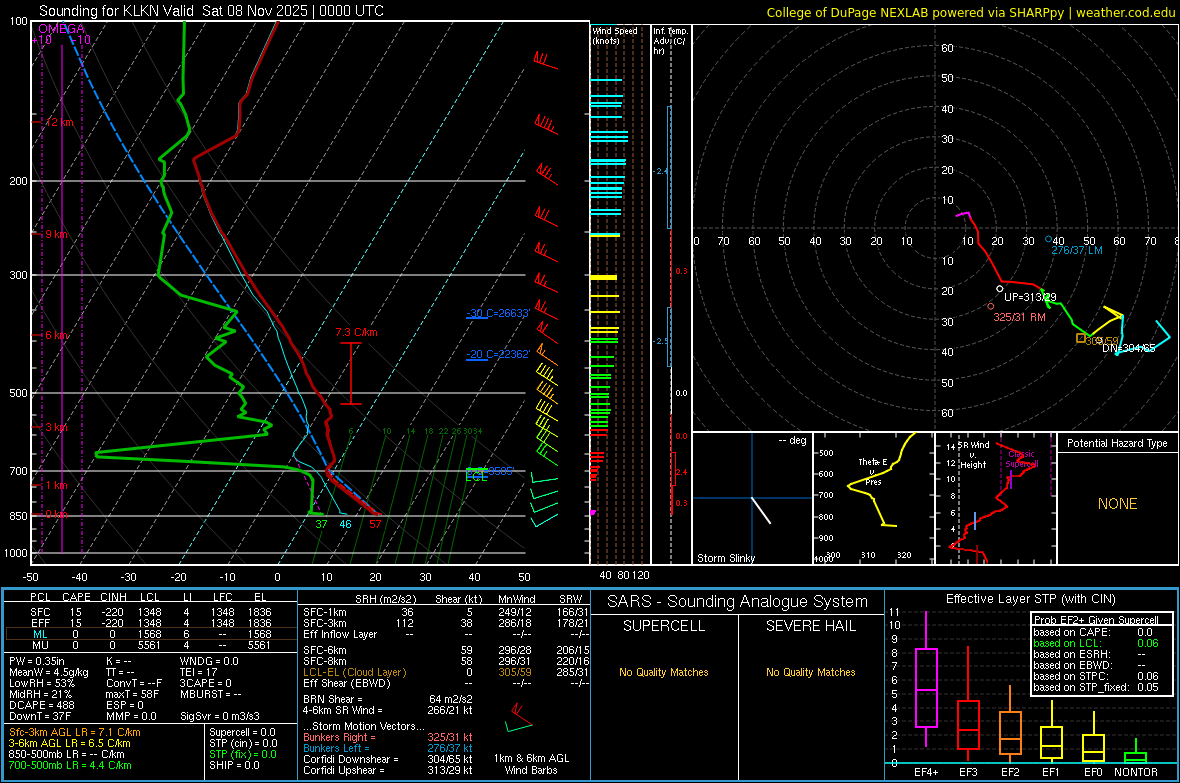Click the 'SR Wind v. Height' inset label
The width and height of the screenshot is (1180, 783).
coord(974,455)
